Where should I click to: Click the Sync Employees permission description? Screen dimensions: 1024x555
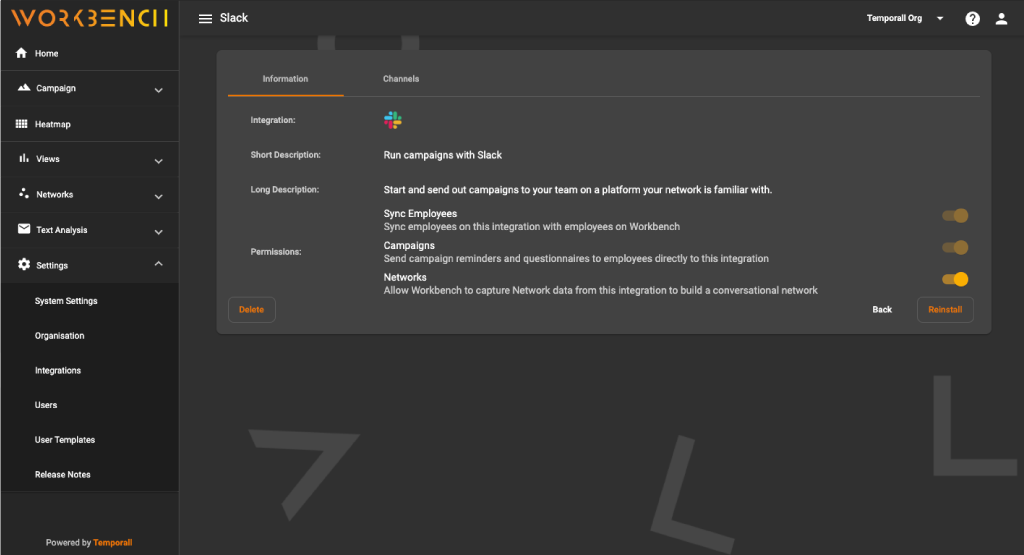click(x=532, y=227)
